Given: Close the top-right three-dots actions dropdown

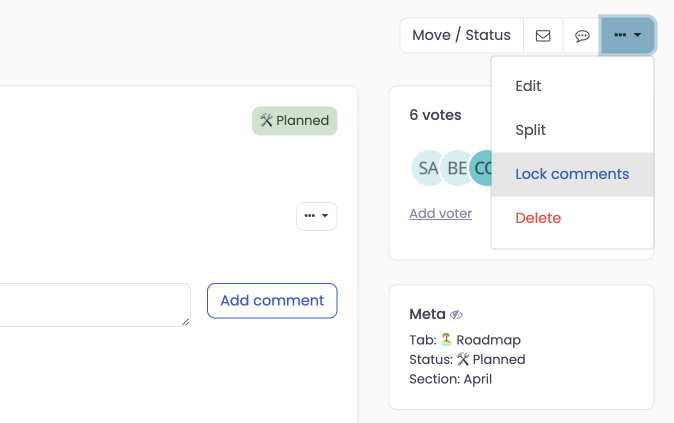Looking at the screenshot, I should (628, 35).
